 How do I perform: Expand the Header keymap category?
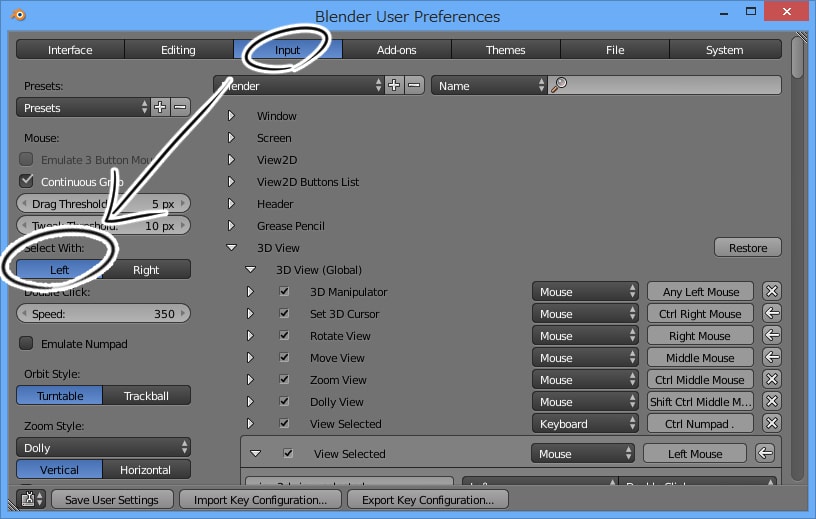coord(232,204)
